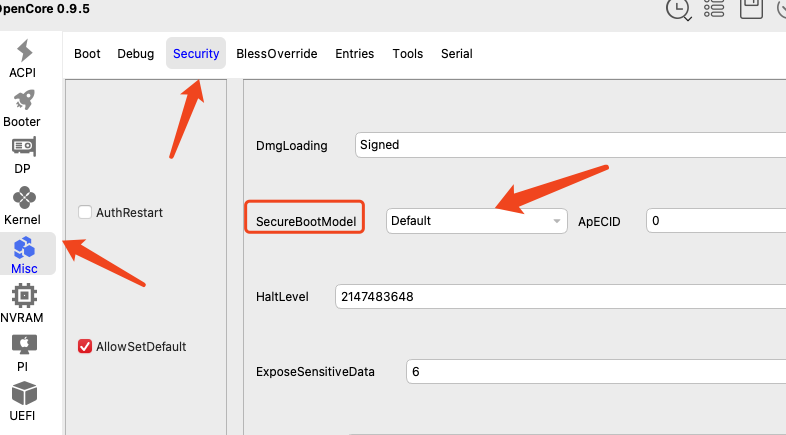
Task: Uncheck the AllowSetDefault checkbox
Action: pyautogui.click(x=85, y=347)
